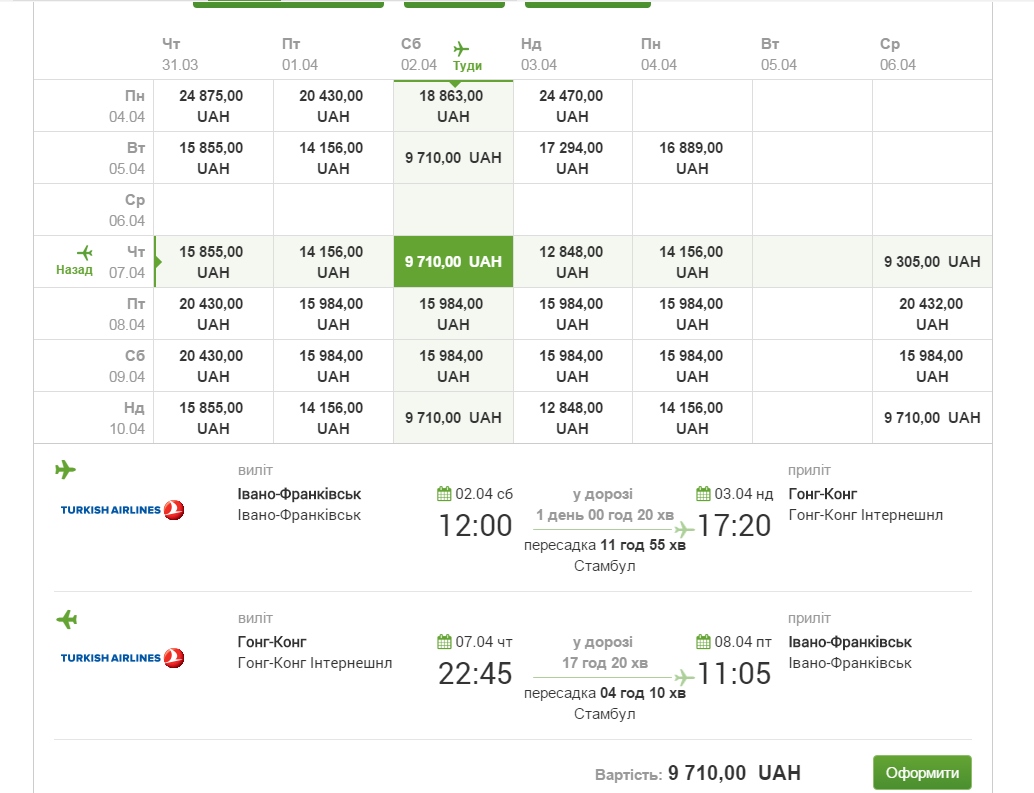Select the Нд 03.04 departure column header
The height and width of the screenshot is (793, 1034).
[x=539, y=54]
